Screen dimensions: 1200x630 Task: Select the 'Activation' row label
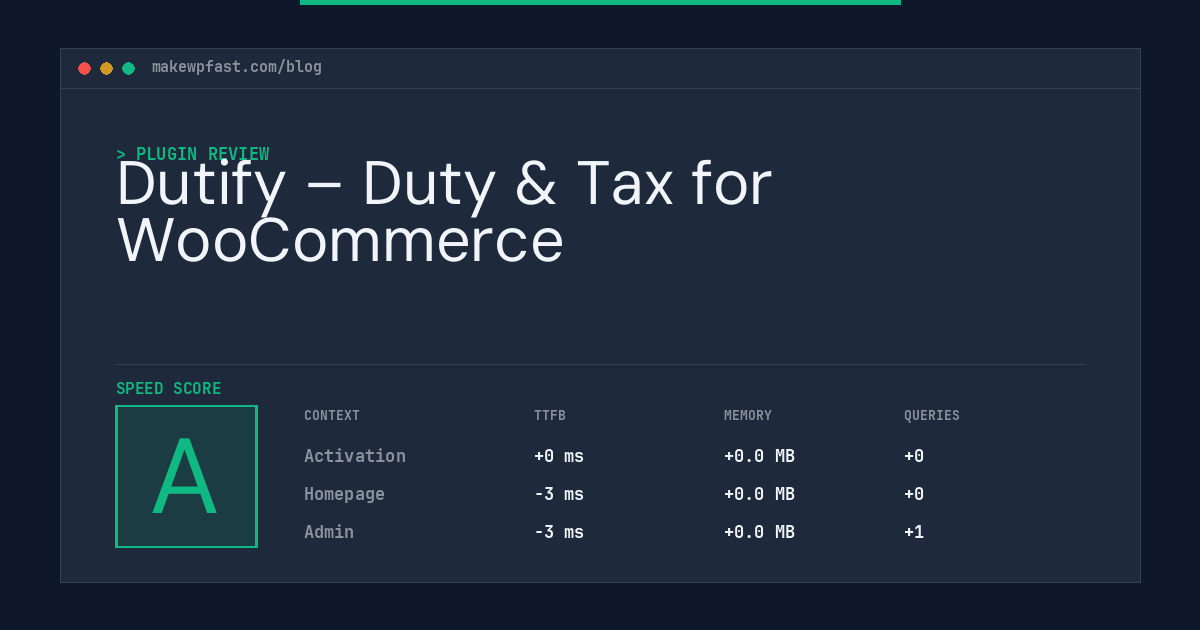355,456
